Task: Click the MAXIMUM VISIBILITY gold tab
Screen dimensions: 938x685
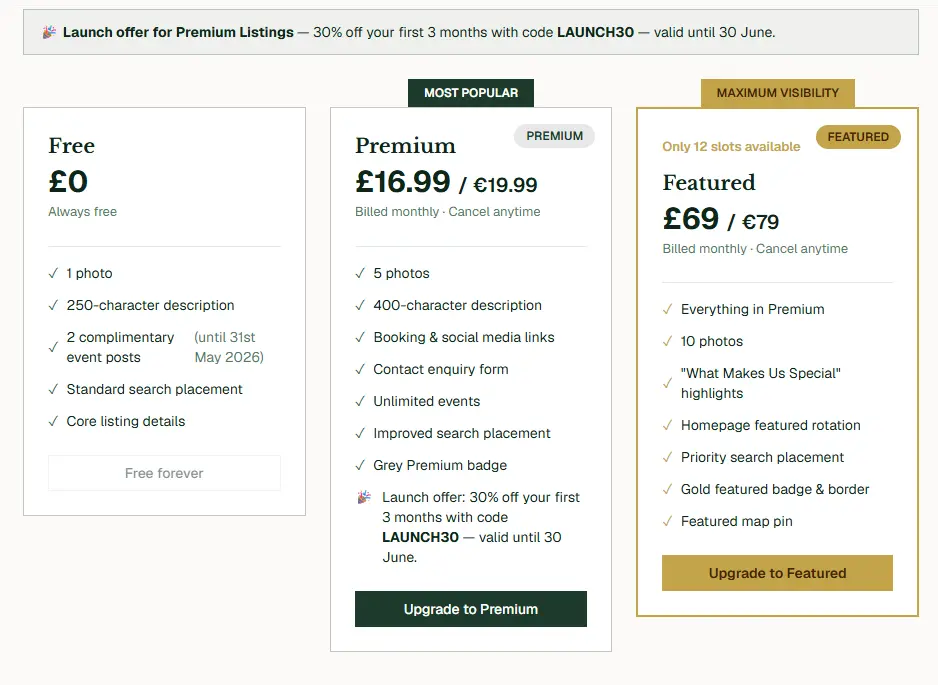Action: coord(778,93)
